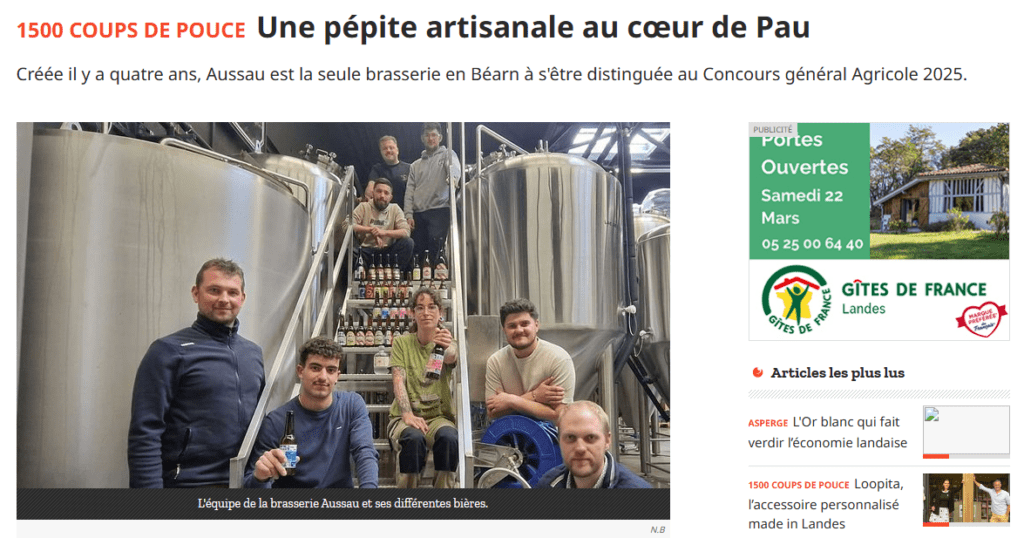The width and height of the screenshot is (1024, 538).
Task: Click the PUBLICITÉ label on the ad
Action: [773, 129]
